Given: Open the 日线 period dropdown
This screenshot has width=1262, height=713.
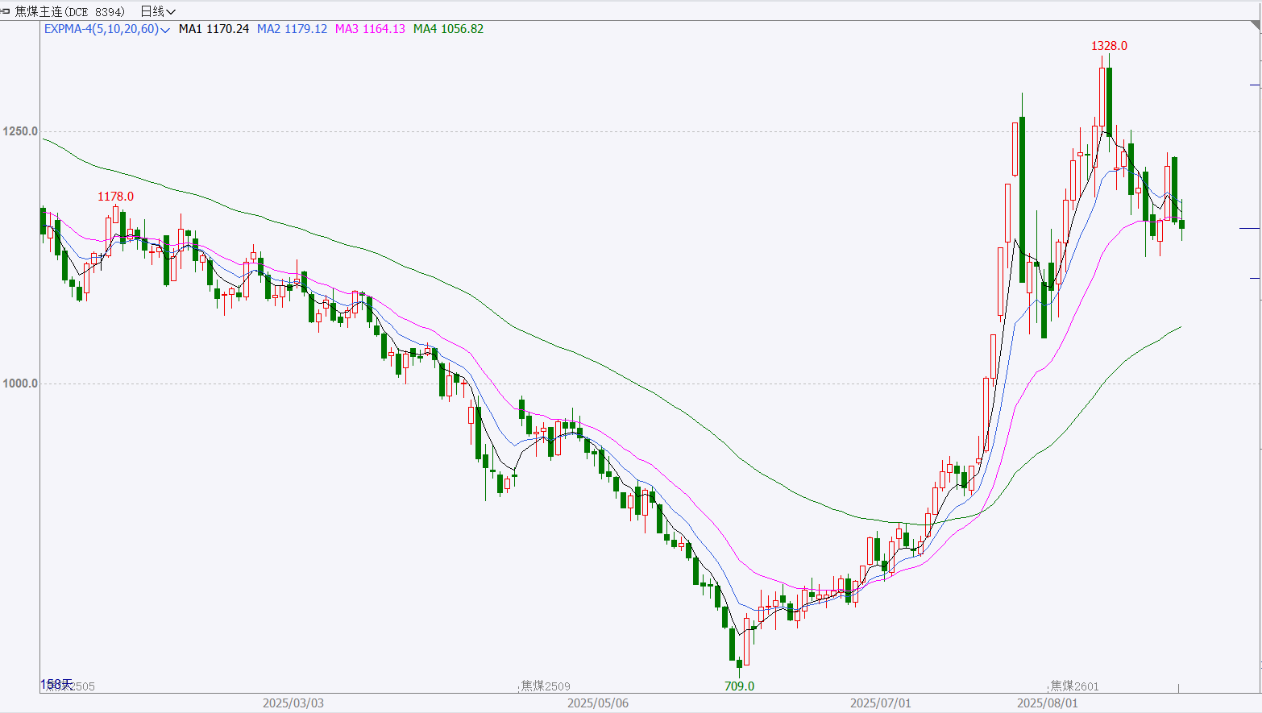Looking at the screenshot, I should 158,11.
